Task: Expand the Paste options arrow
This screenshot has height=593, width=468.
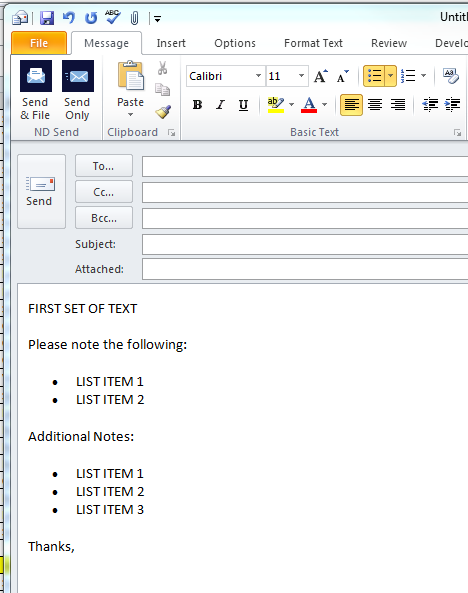Action: click(131, 115)
